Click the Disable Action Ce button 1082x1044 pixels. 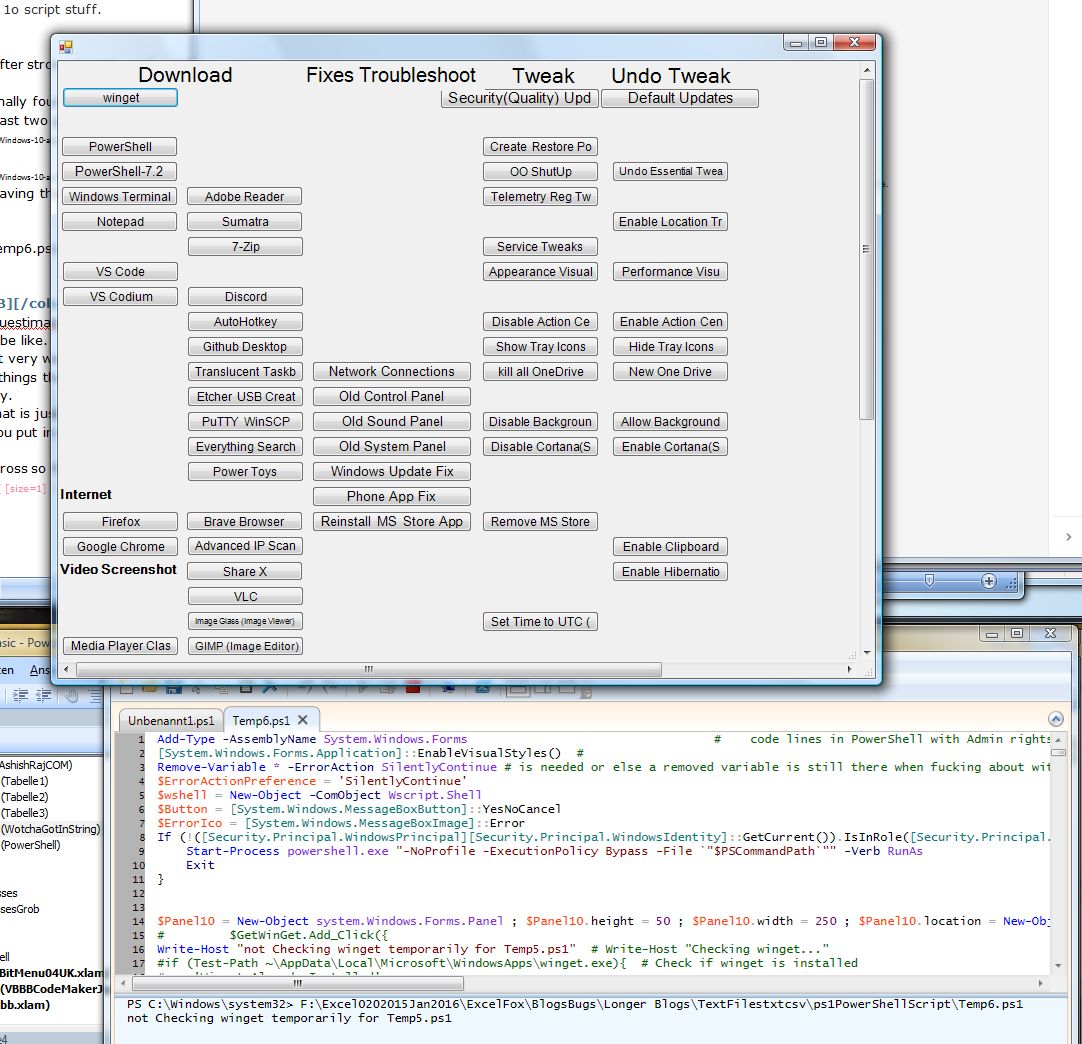[540, 322]
